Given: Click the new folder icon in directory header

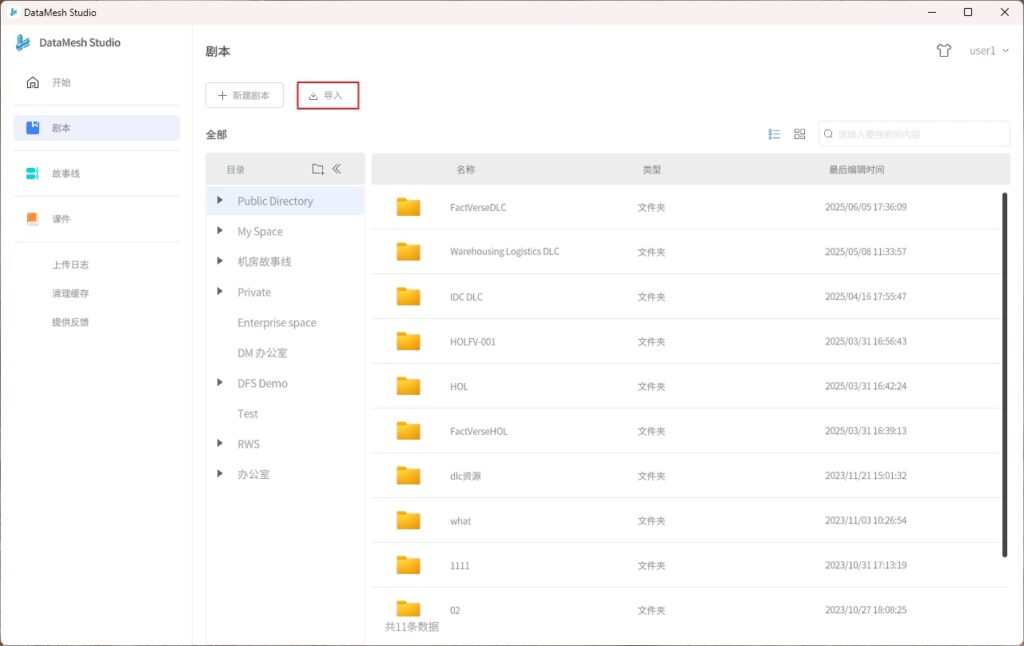Looking at the screenshot, I should click(318, 169).
